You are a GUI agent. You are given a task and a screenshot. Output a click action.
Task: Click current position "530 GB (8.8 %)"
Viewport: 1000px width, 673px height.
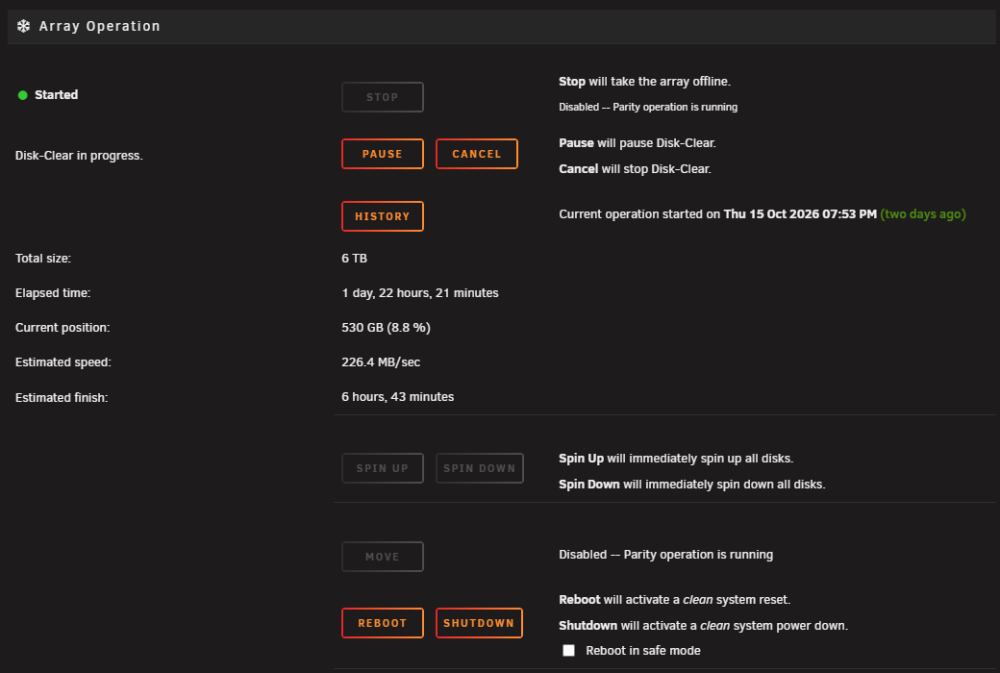click(386, 327)
